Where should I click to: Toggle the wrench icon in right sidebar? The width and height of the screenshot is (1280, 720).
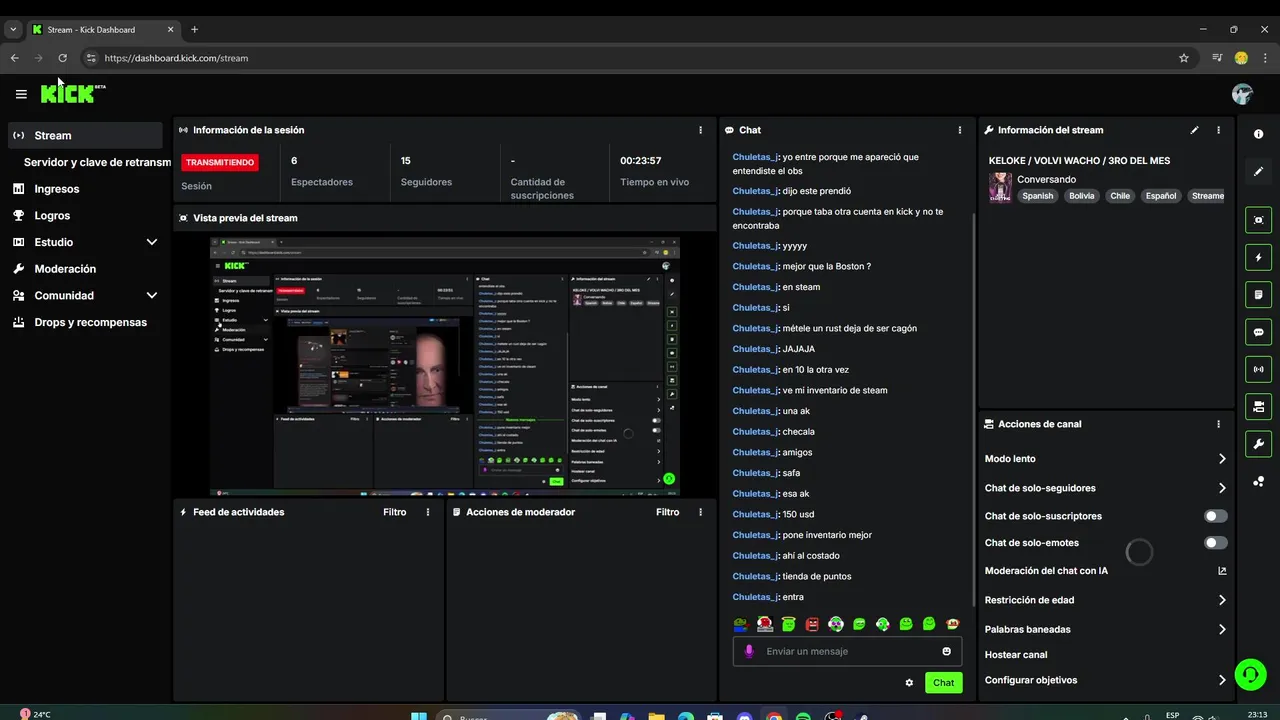point(1258,444)
